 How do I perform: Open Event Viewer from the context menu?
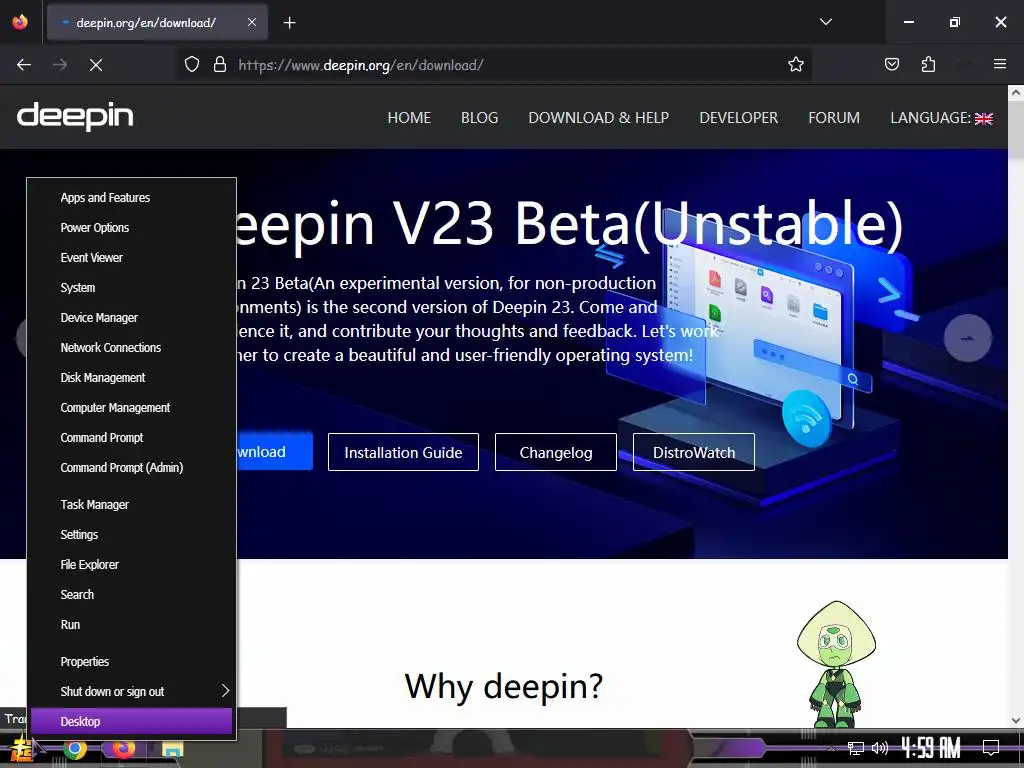pyautogui.click(x=131, y=257)
